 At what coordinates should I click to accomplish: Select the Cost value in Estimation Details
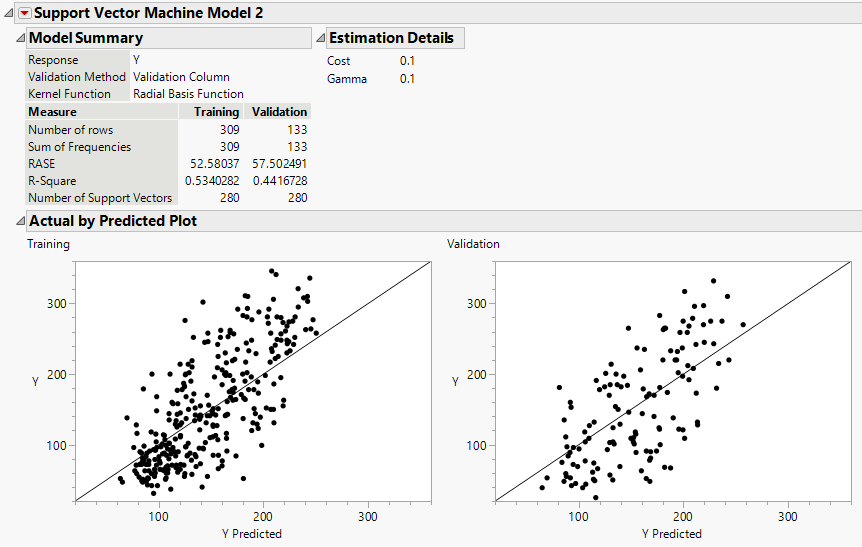[407, 61]
